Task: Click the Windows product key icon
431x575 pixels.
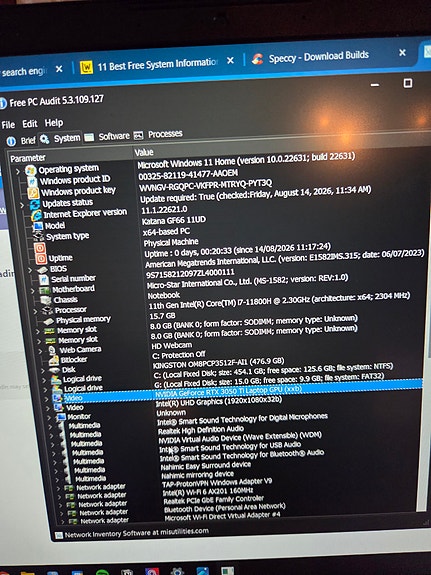Action: point(33,193)
